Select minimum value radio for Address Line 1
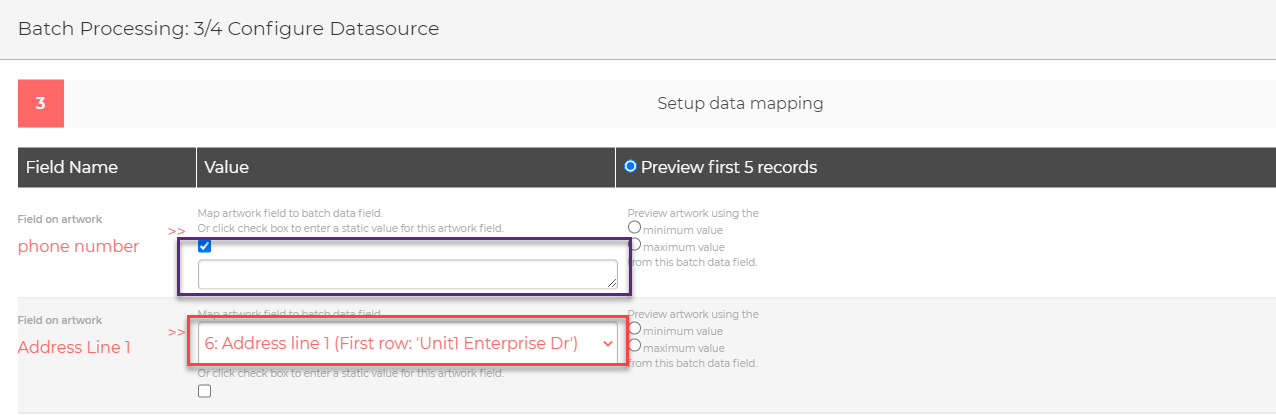This screenshot has height=415, width=1276. coord(634,329)
